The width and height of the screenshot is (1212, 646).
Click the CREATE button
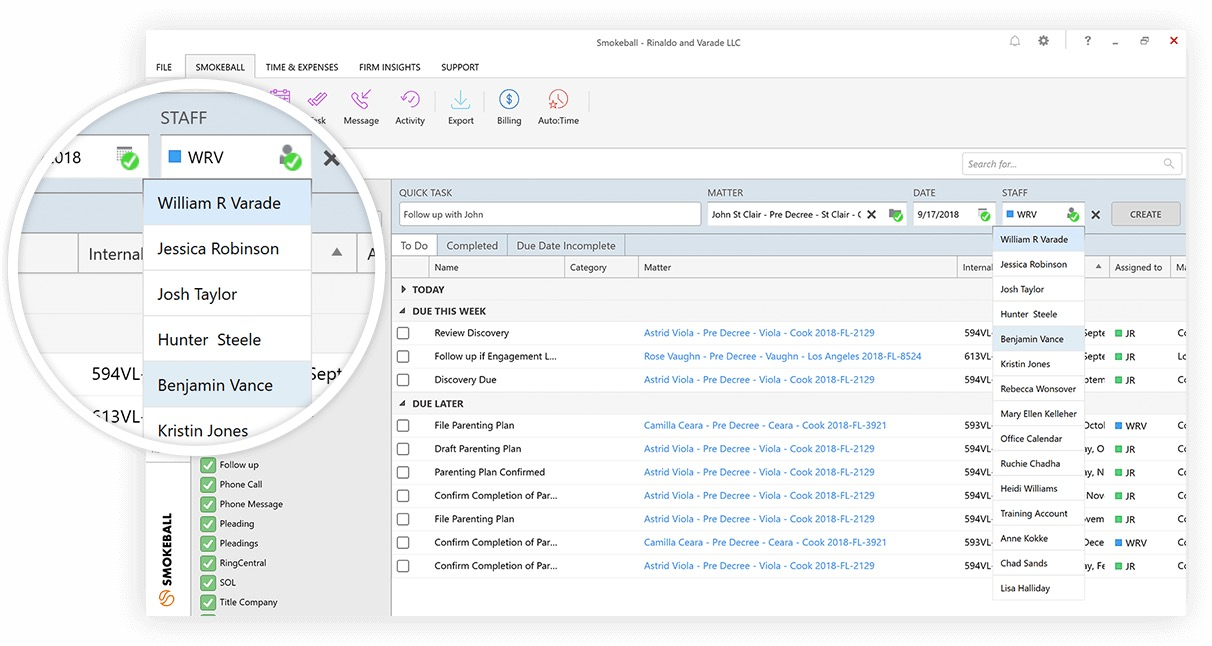(x=1145, y=214)
